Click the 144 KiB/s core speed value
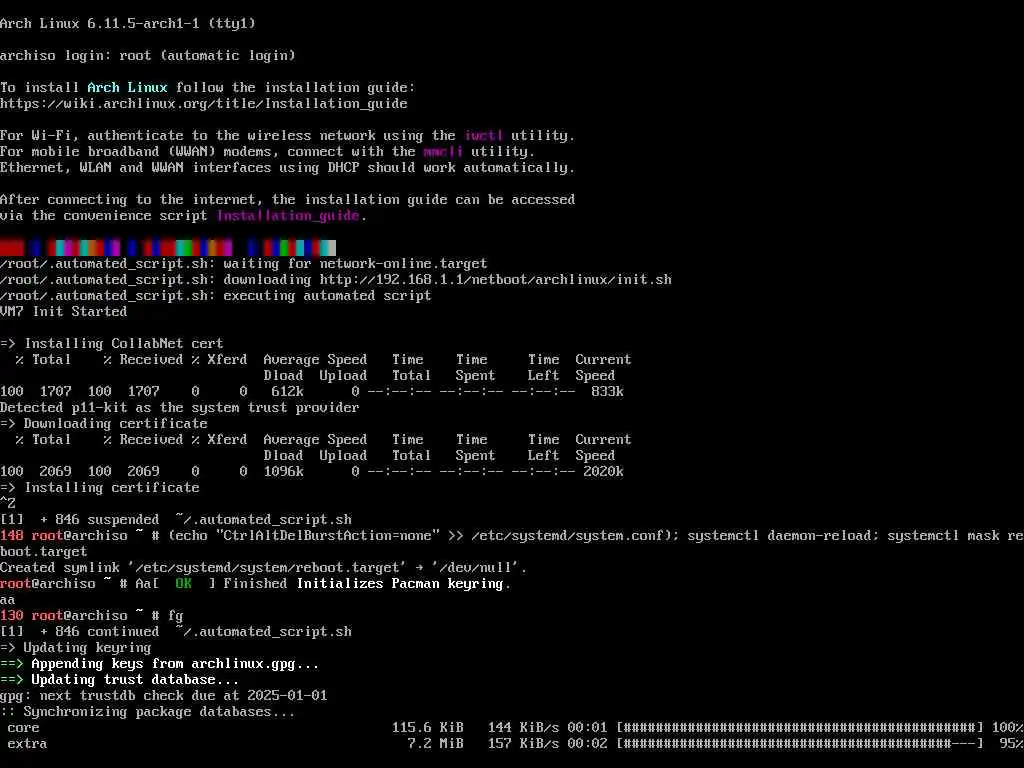The height and width of the screenshot is (768, 1024). click(x=524, y=728)
